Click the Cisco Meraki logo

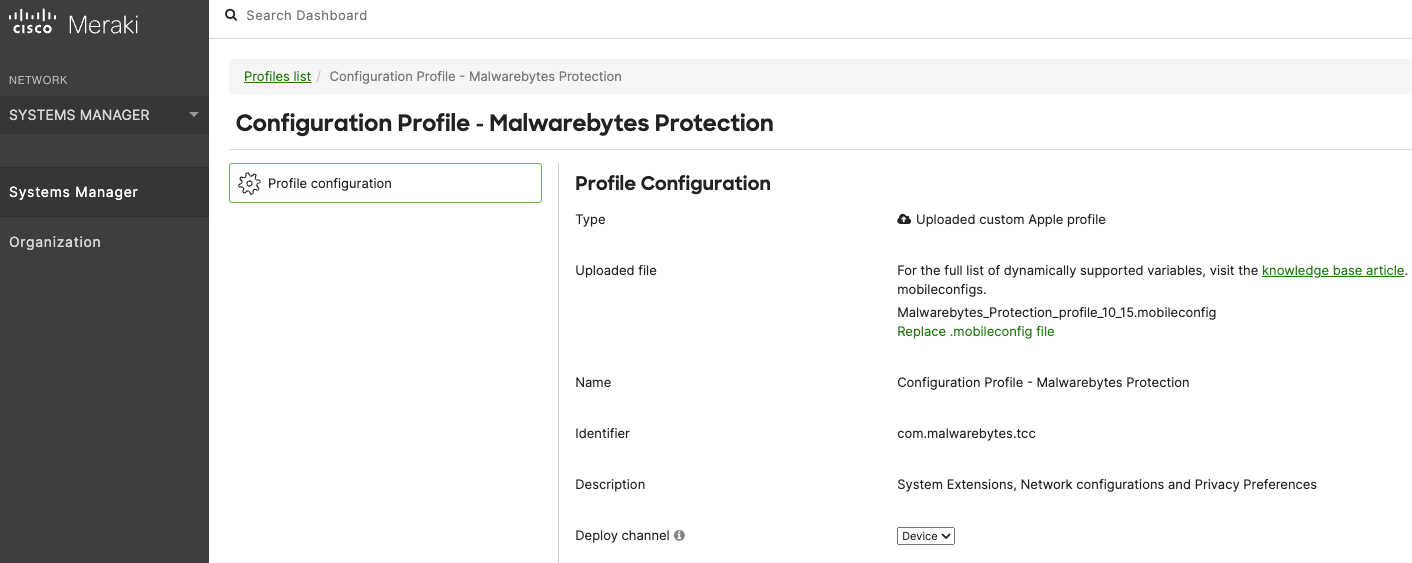pos(73,24)
